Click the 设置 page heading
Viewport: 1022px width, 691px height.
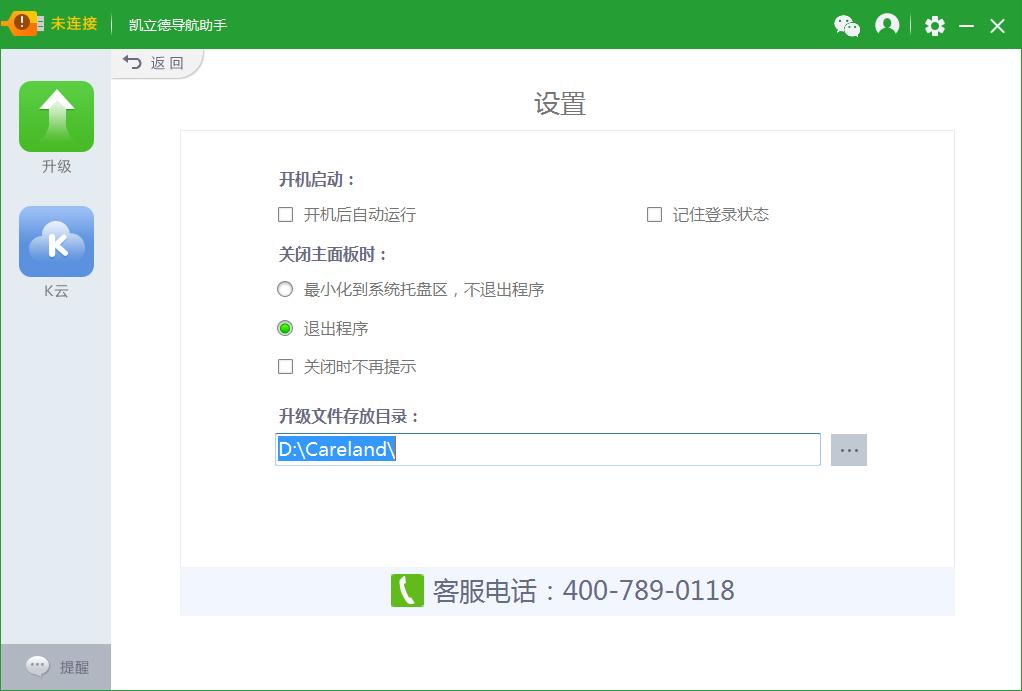point(560,104)
